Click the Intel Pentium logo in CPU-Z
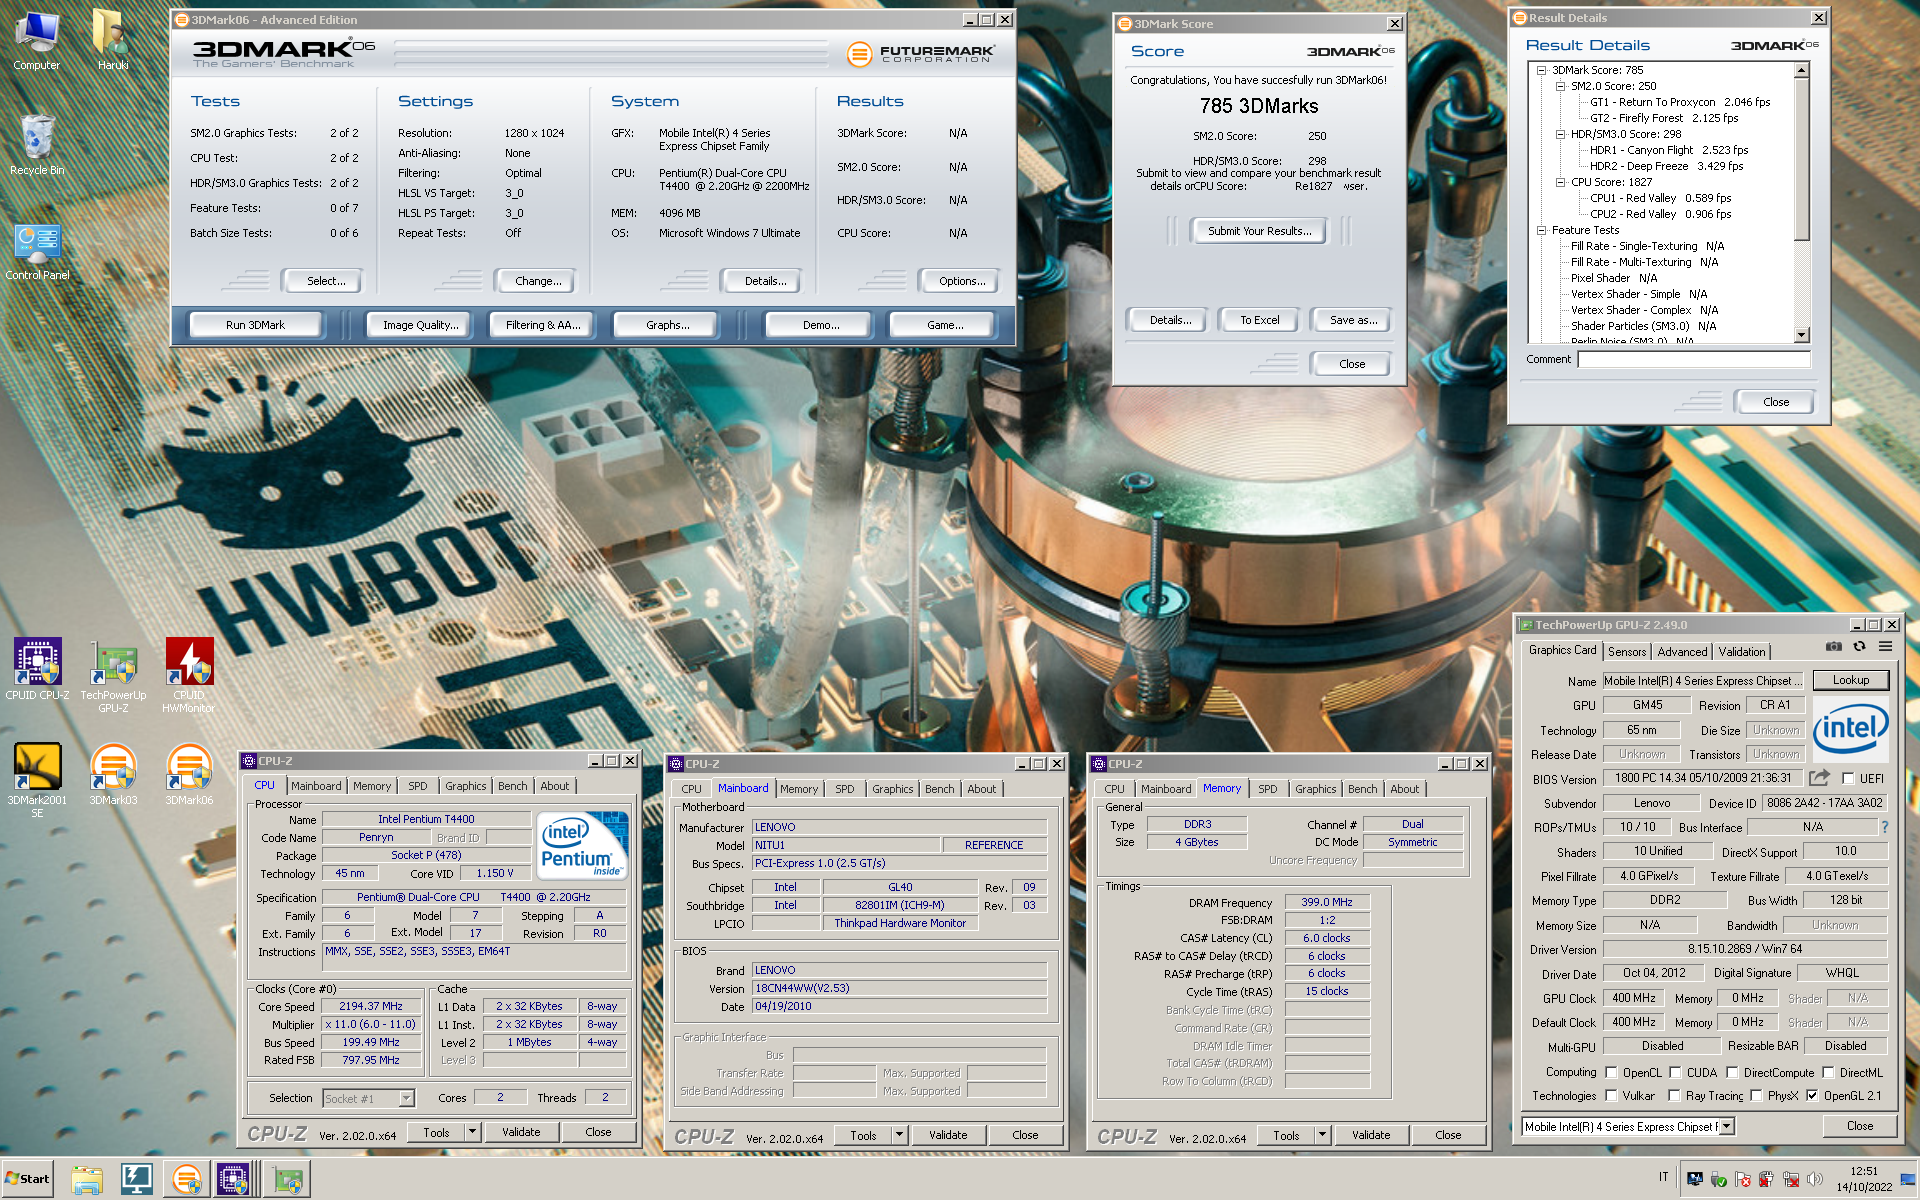The height and width of the screenshot is (1200, 1920). tap(583, 846)
